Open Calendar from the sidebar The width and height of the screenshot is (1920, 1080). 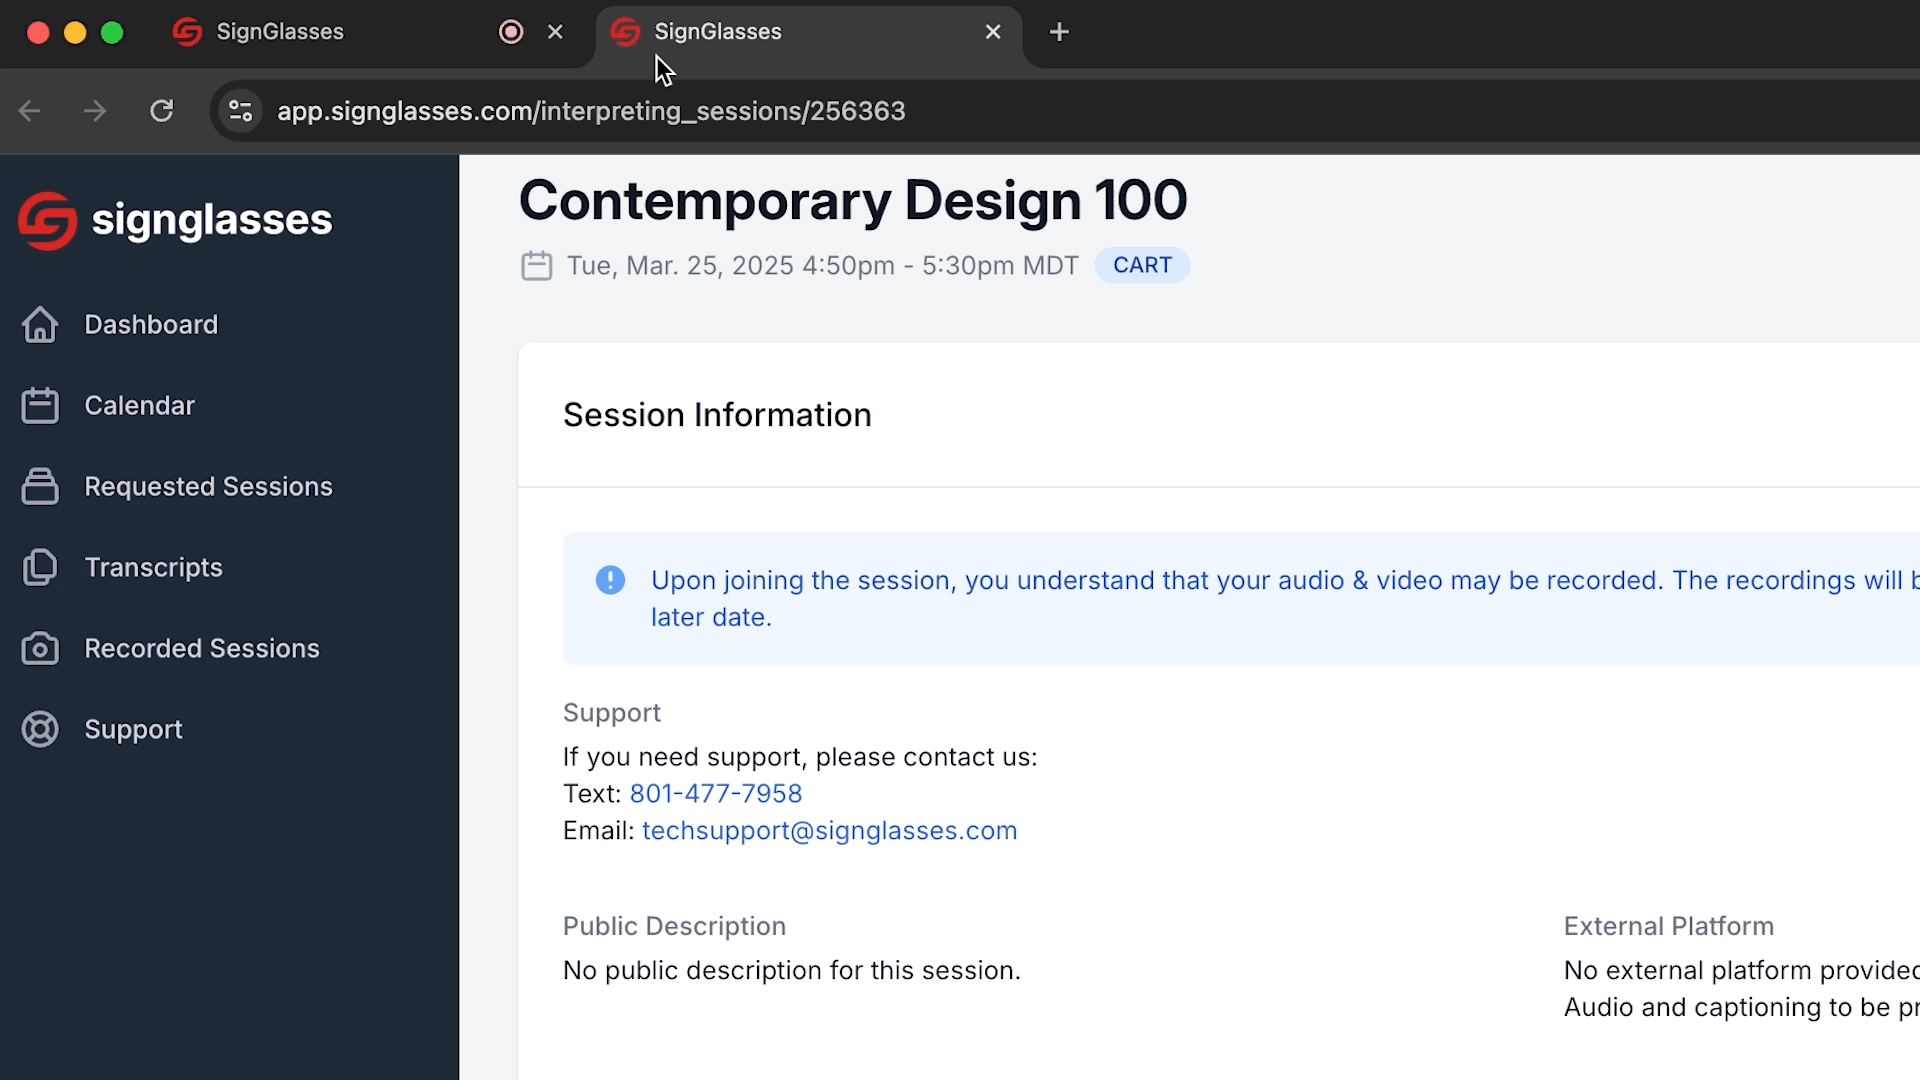(x=139, y=405)
